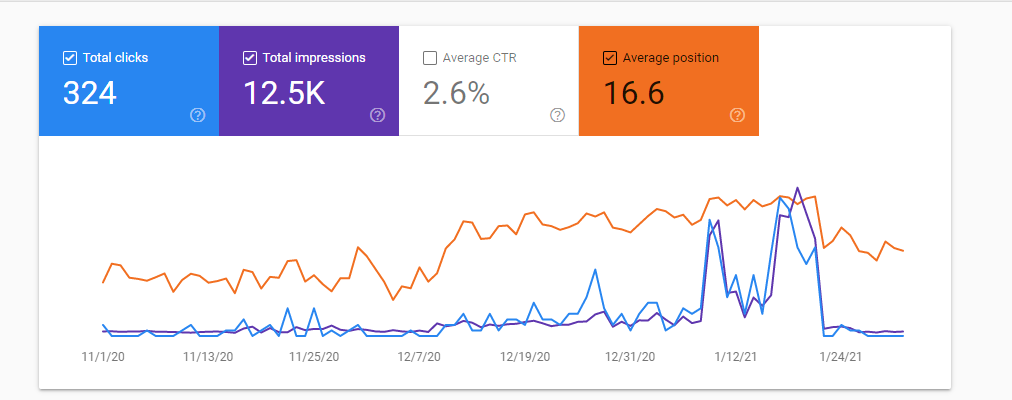
Task: Open help icon on Average CTR card
Action: pos(558,115)
